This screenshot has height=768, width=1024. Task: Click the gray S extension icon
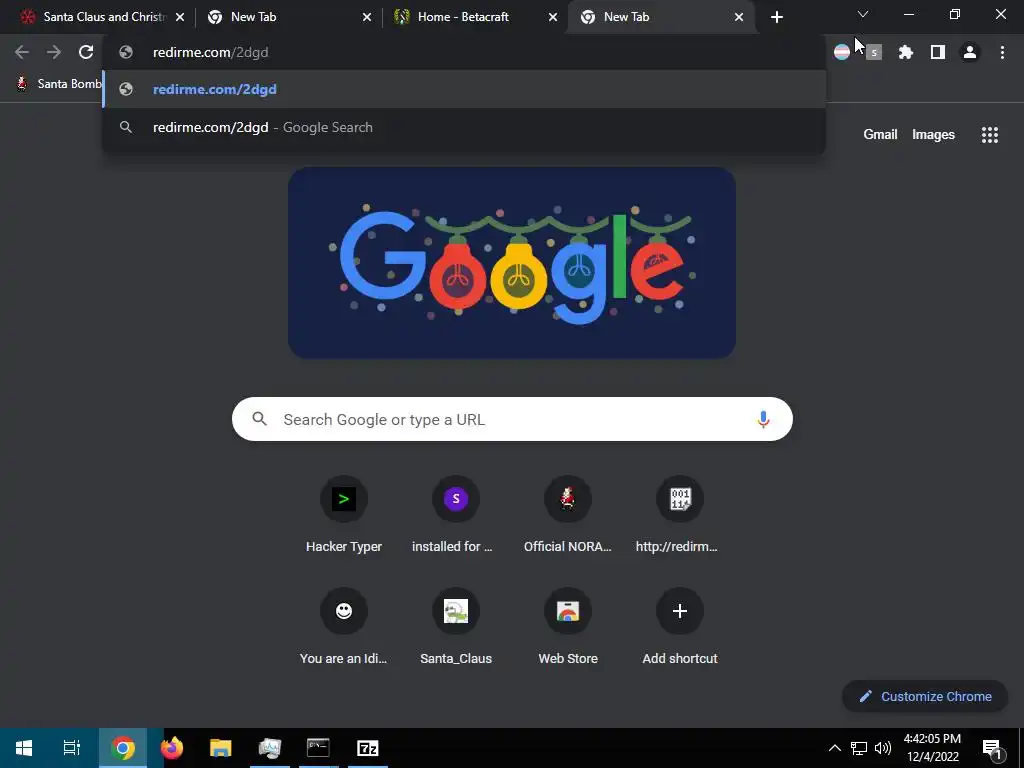pyautogui.click(x=874, y=52)
